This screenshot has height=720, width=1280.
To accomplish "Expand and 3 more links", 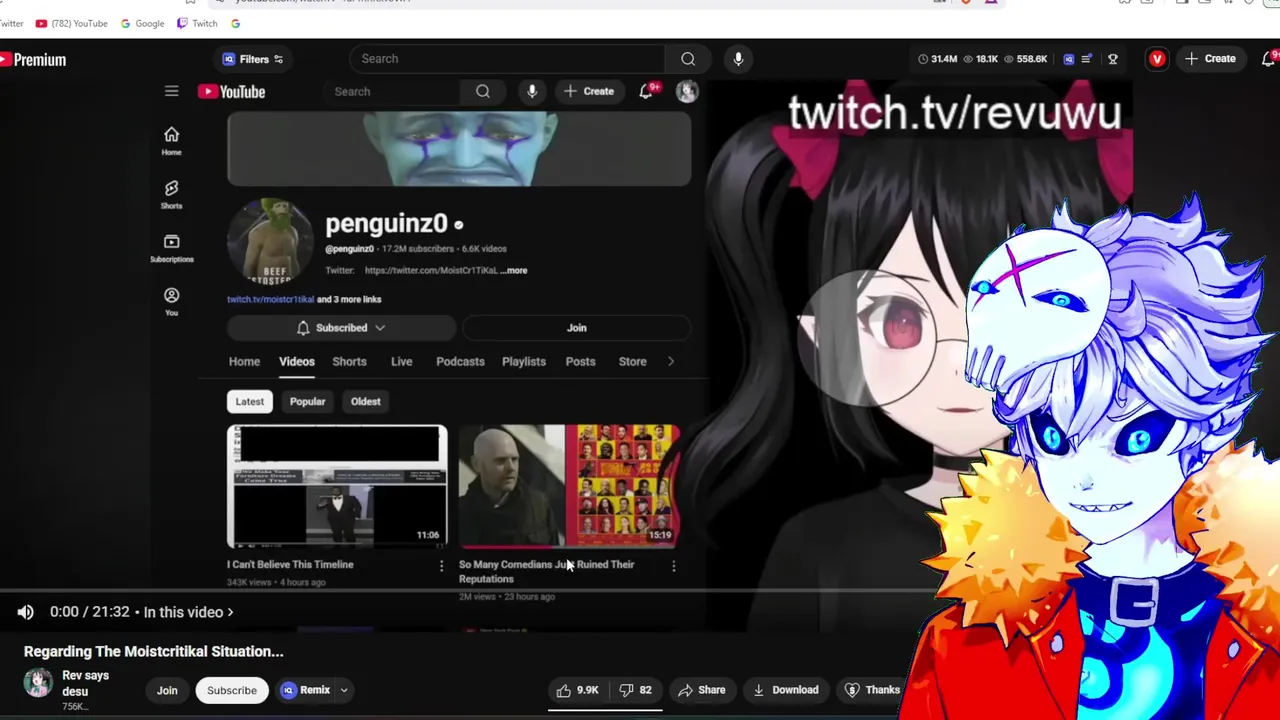I will tap(349, 299).
